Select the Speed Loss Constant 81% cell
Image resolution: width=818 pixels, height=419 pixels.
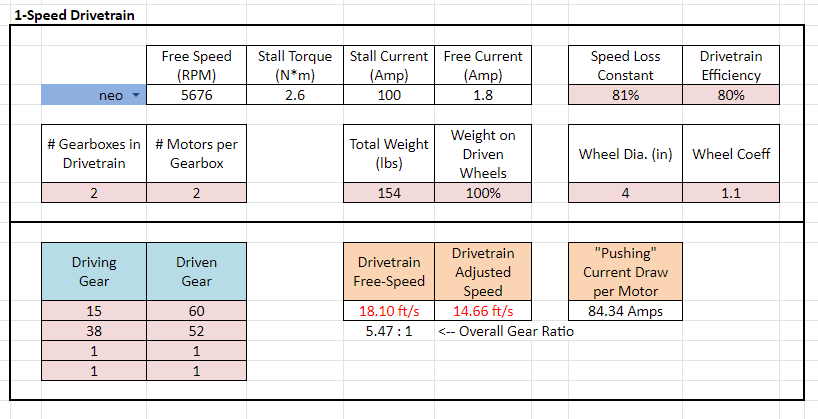pos(625,95)
